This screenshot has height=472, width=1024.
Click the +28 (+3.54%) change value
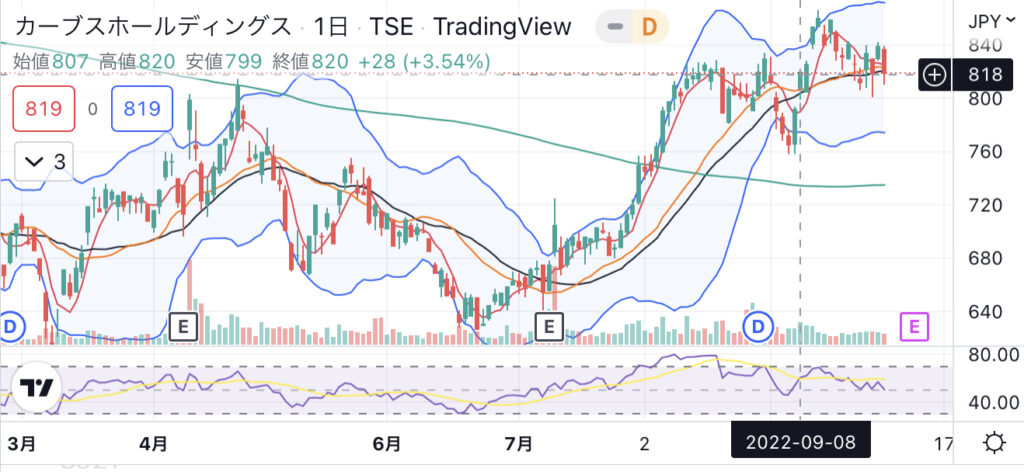[424, 61]
